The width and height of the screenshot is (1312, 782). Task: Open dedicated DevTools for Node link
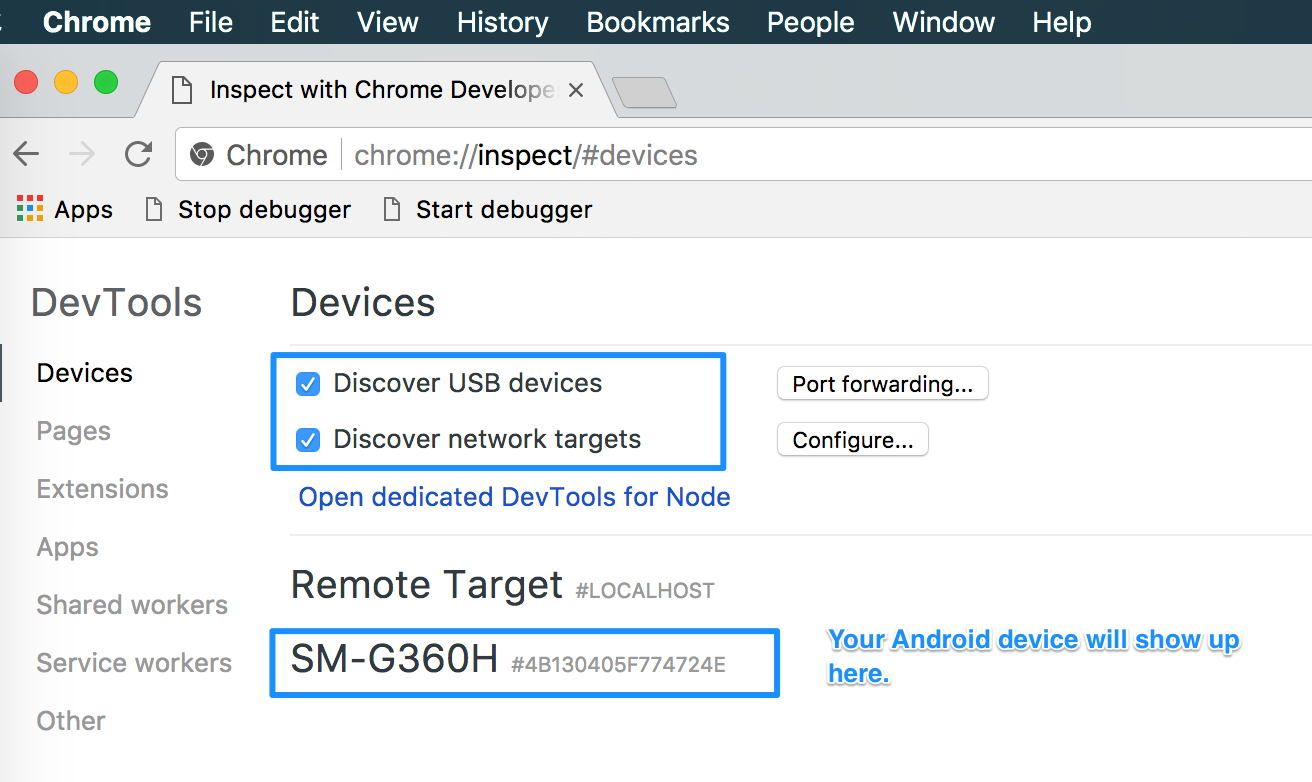[515, 497]
